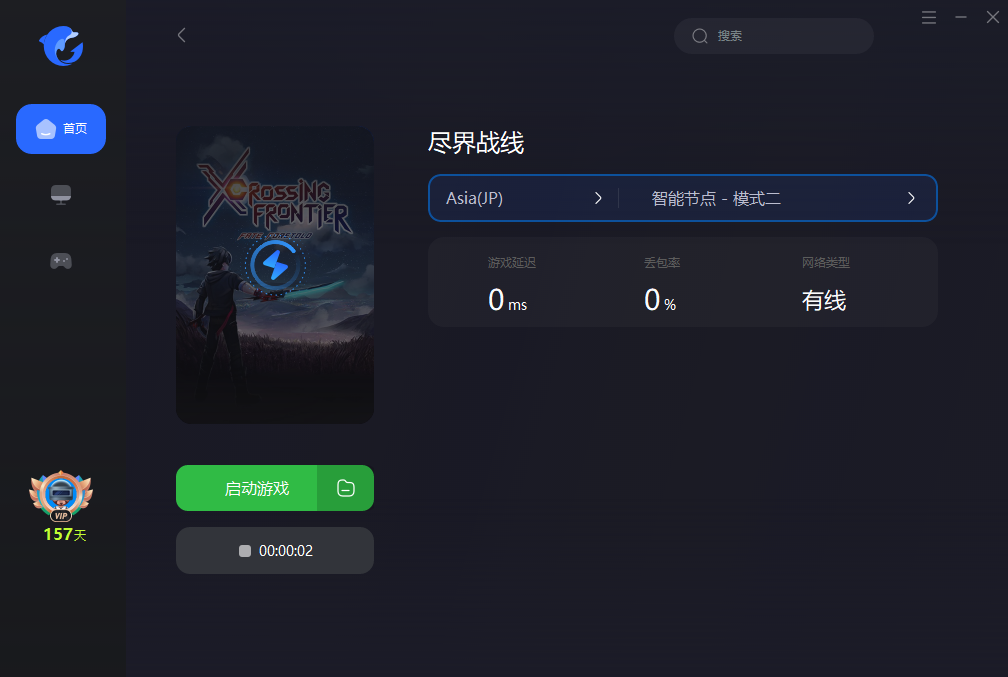
Task: Focus the 搜索 search field
Action: click(x=774, y=36)
